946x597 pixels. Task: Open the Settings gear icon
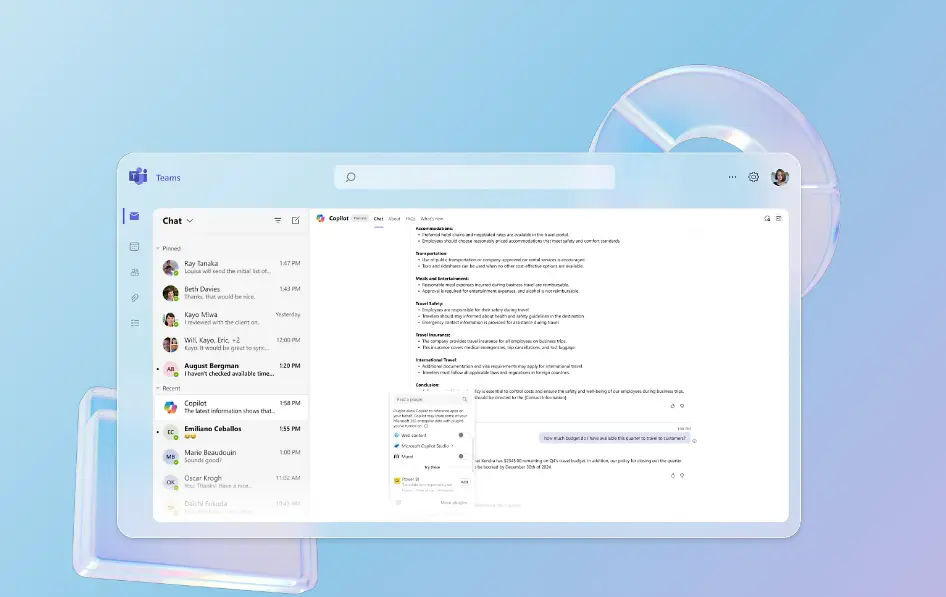[754, 177]
